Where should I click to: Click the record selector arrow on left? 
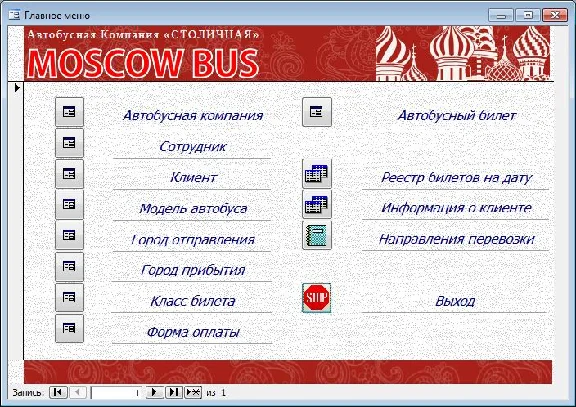[17, 88]
